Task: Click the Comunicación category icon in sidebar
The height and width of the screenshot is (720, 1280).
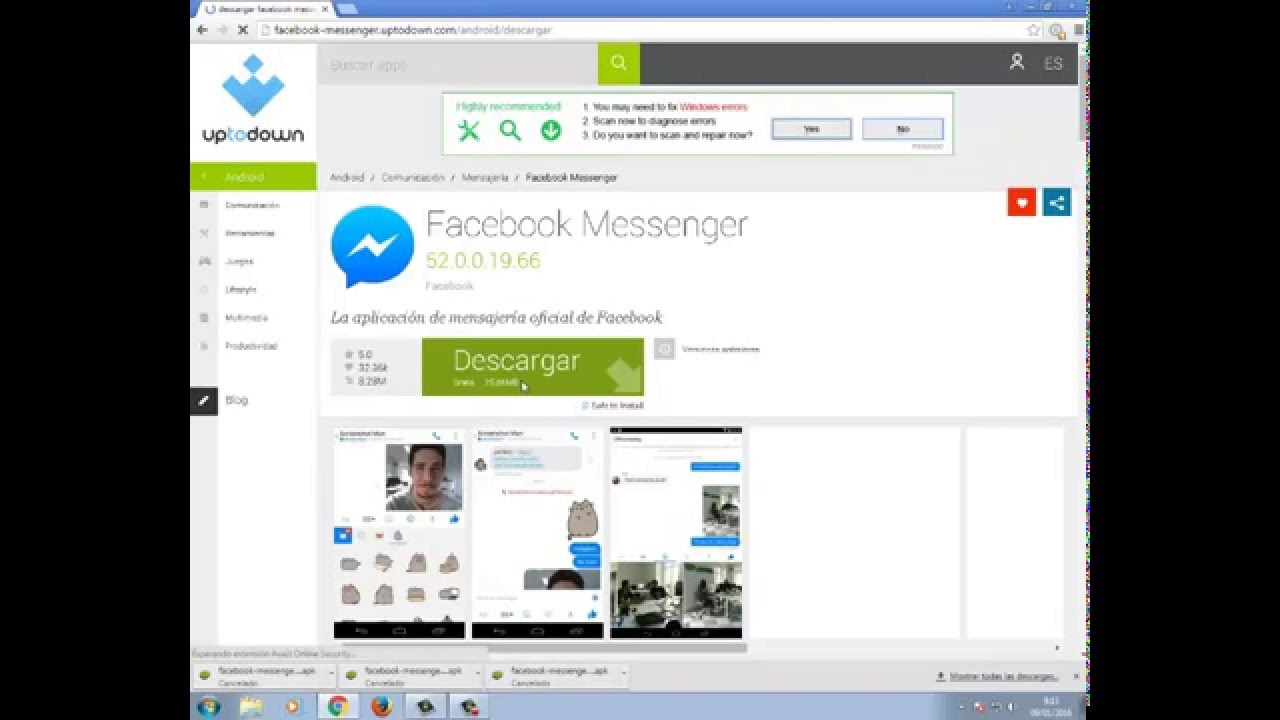Action: click(x=204, y=205)
